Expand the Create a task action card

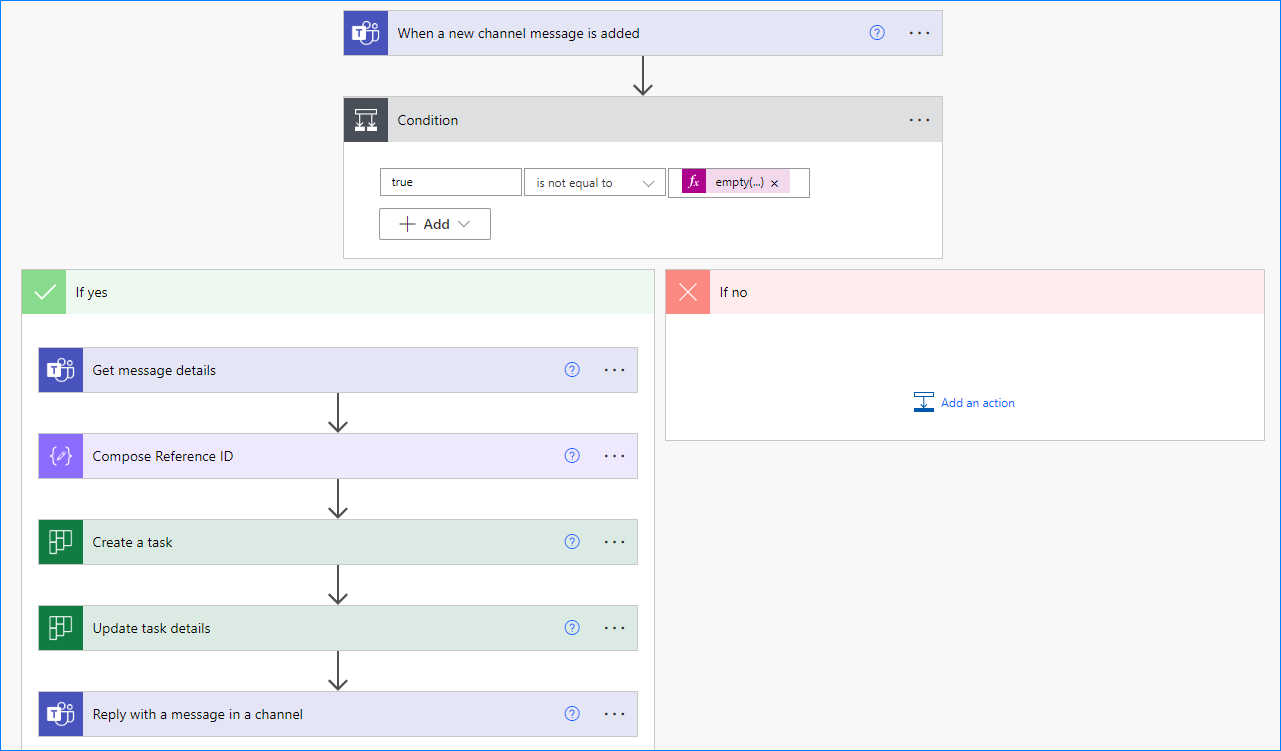coord(320,542)
